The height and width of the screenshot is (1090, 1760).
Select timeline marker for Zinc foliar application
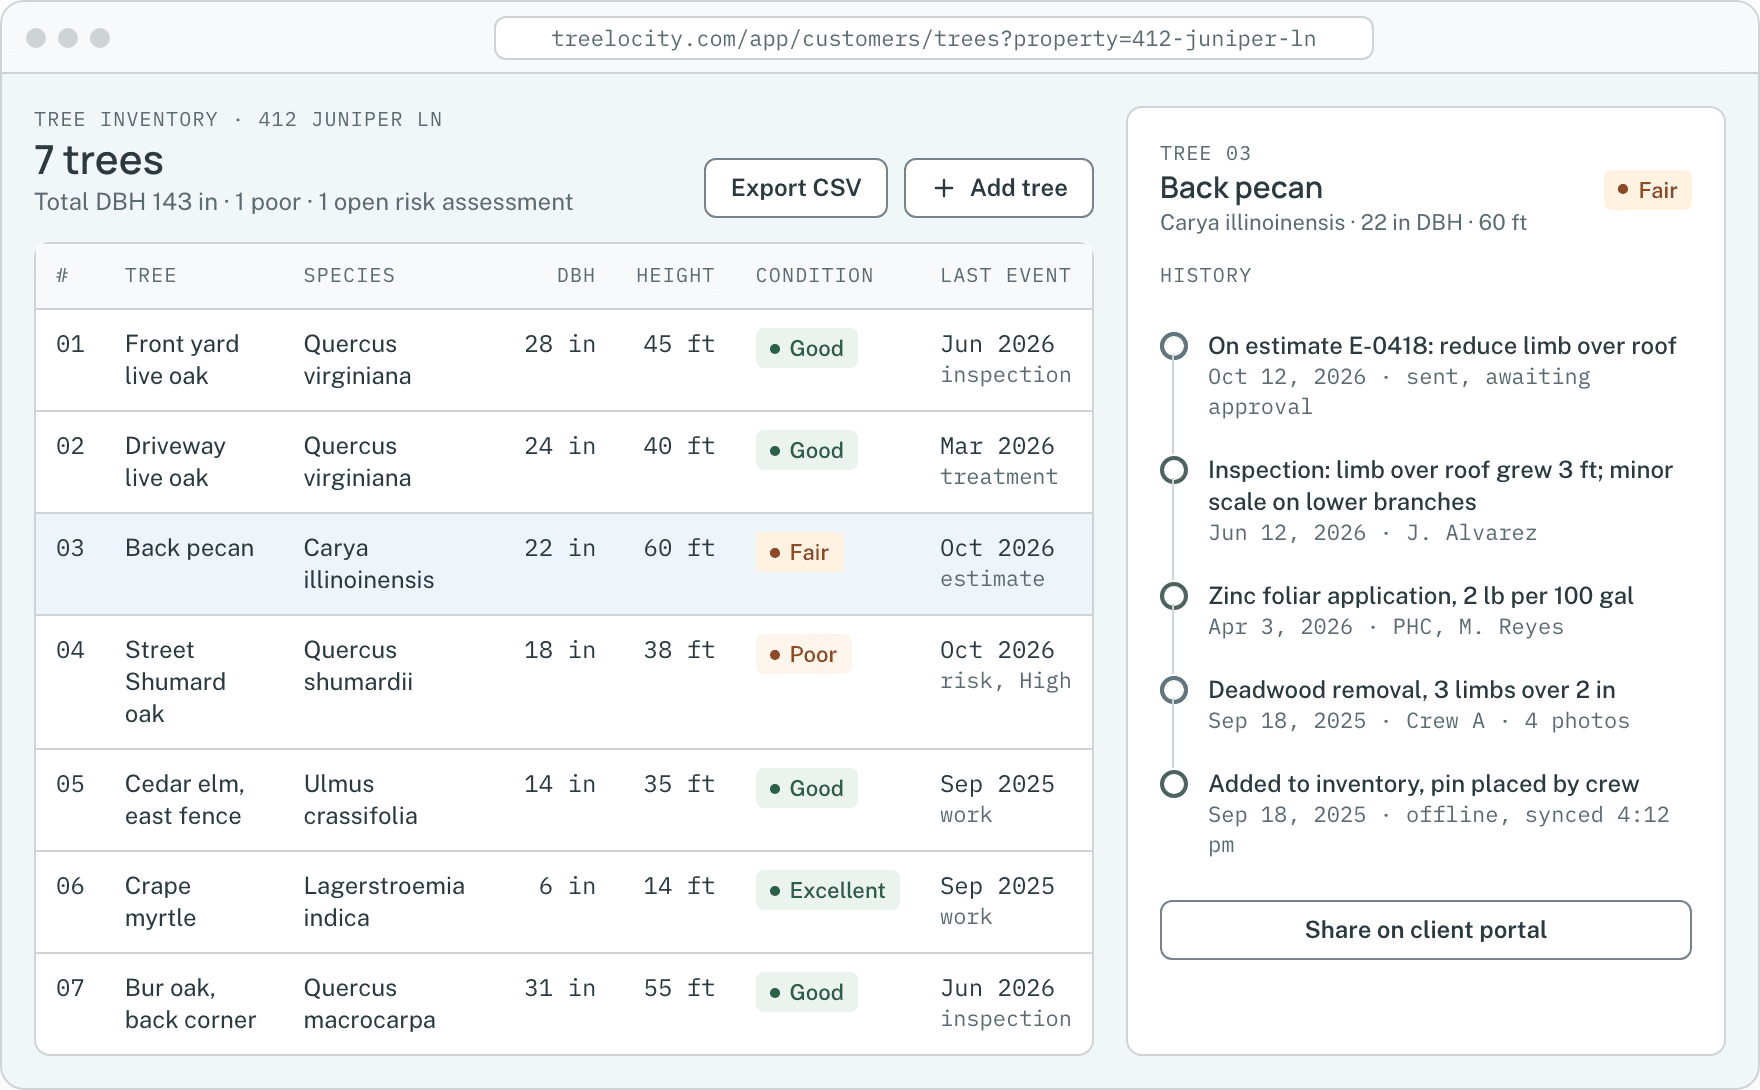pyautogui.click(x=1174, y=596)
